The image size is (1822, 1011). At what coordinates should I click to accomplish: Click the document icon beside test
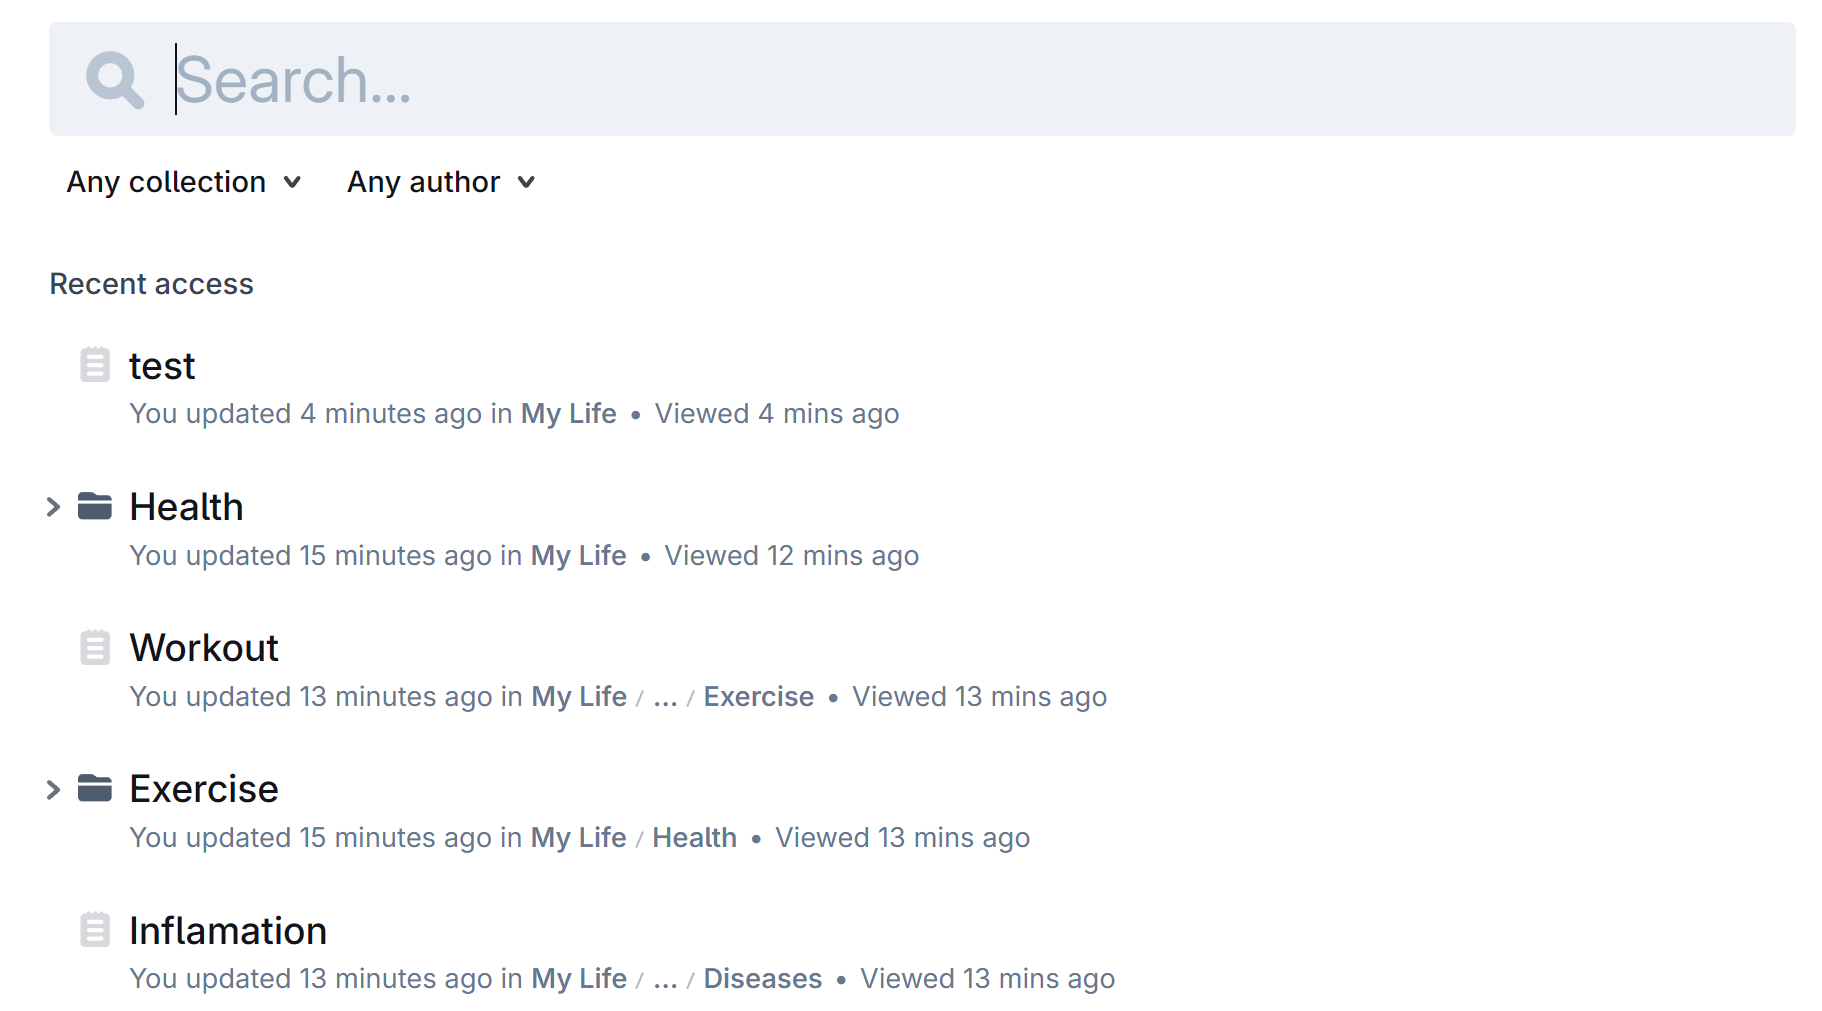[95, 365]
